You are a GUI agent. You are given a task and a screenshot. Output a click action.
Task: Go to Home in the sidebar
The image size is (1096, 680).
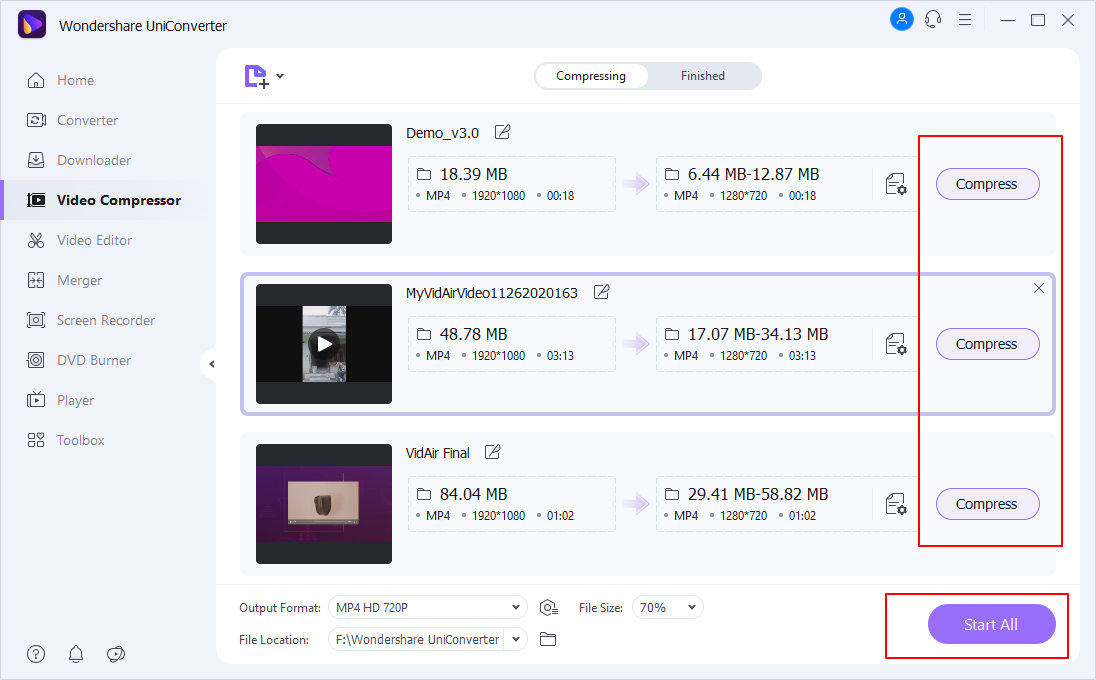pyautogui.click(x=75, y=80)
